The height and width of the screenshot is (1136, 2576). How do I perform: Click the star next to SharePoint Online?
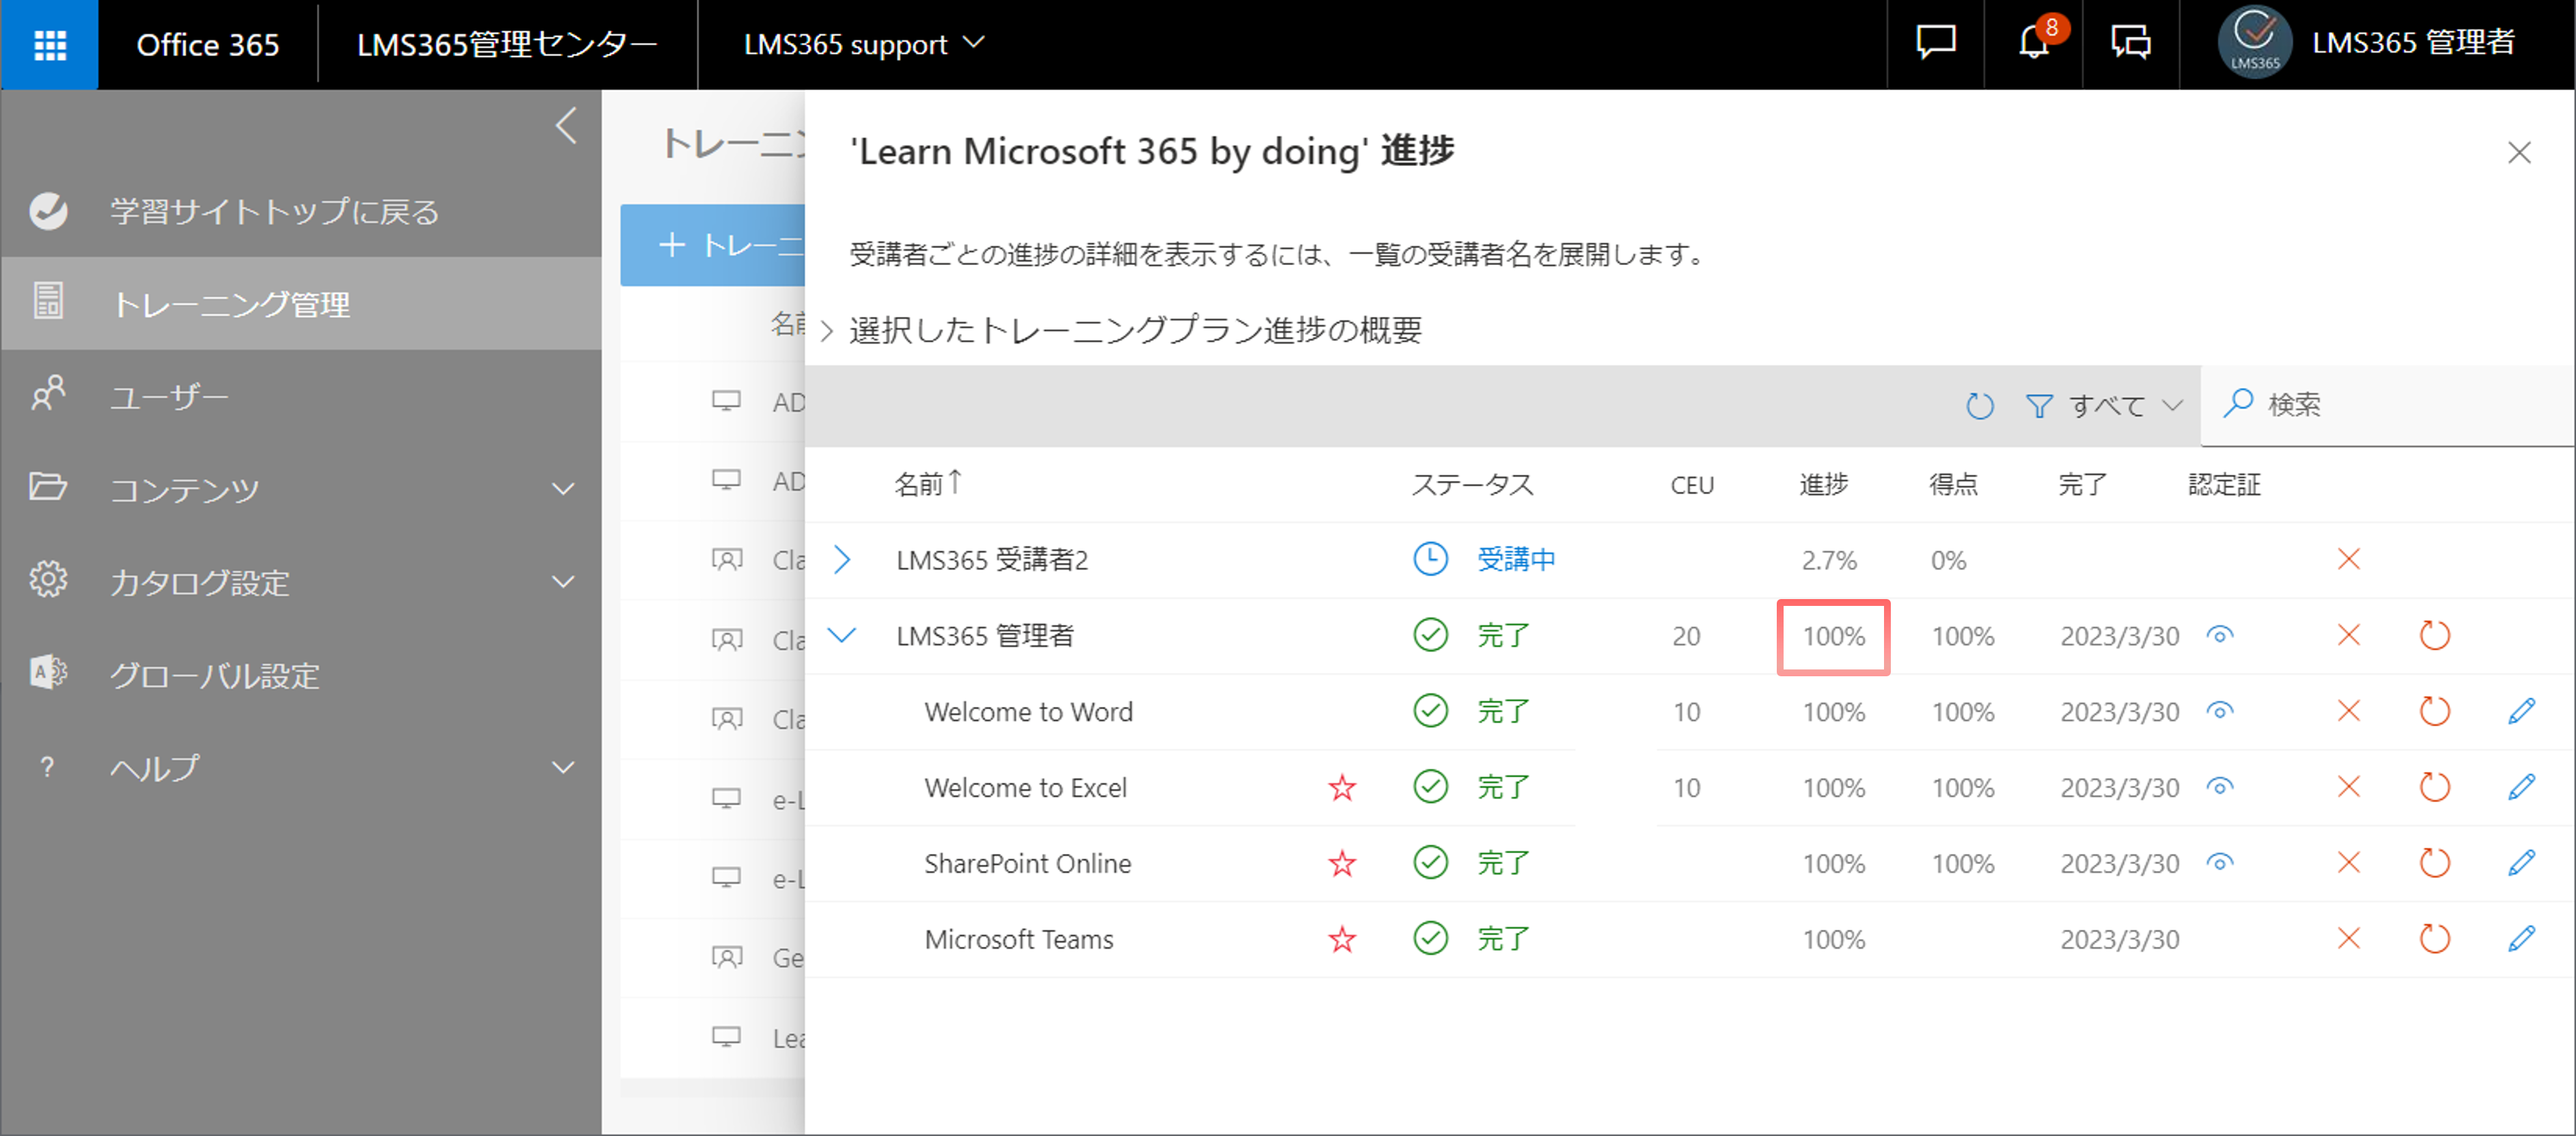tap(1342, 863)
